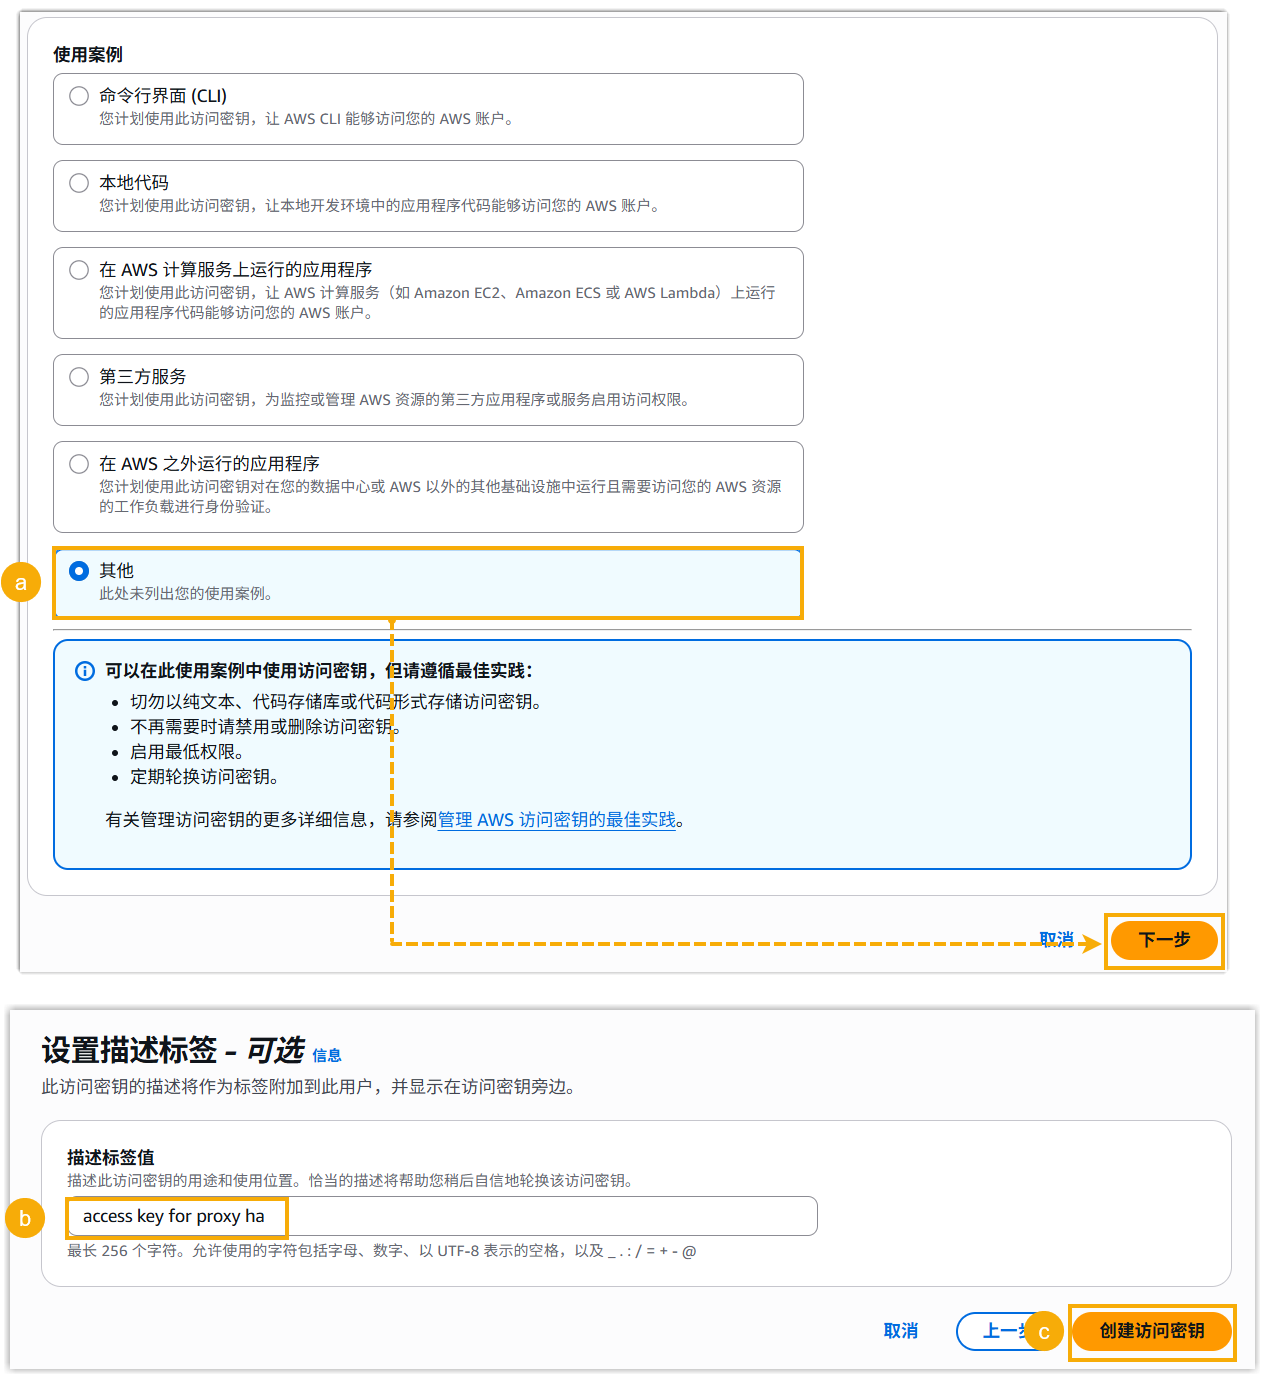Select the 命令行界面 (CLI) radio button

(79, 96)
